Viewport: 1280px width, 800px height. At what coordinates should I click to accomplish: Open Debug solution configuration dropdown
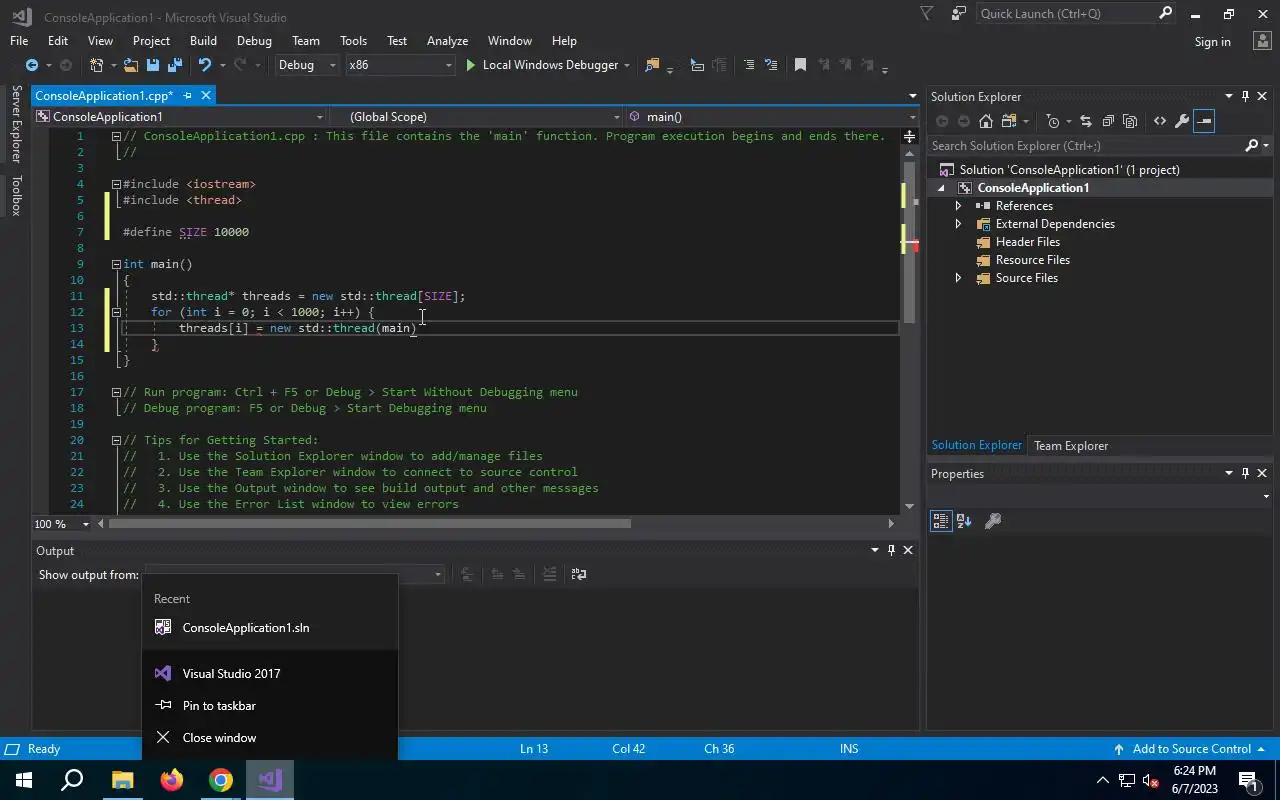tap(308, 65)
